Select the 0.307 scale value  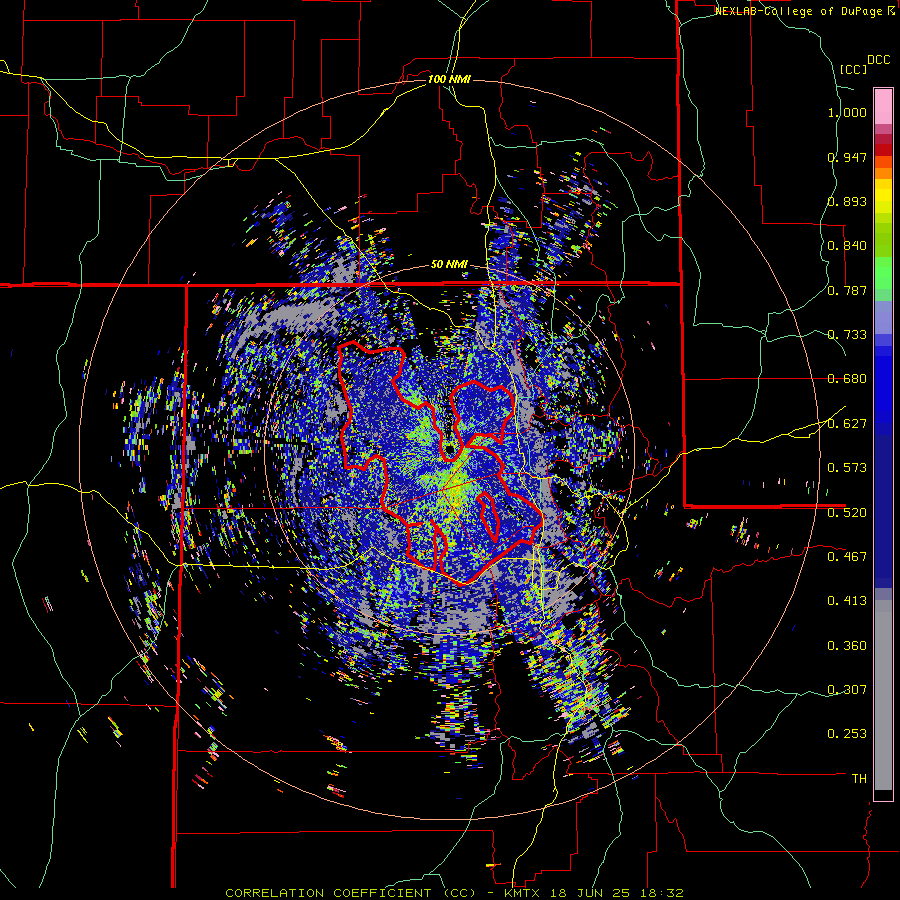pos(847,689)
